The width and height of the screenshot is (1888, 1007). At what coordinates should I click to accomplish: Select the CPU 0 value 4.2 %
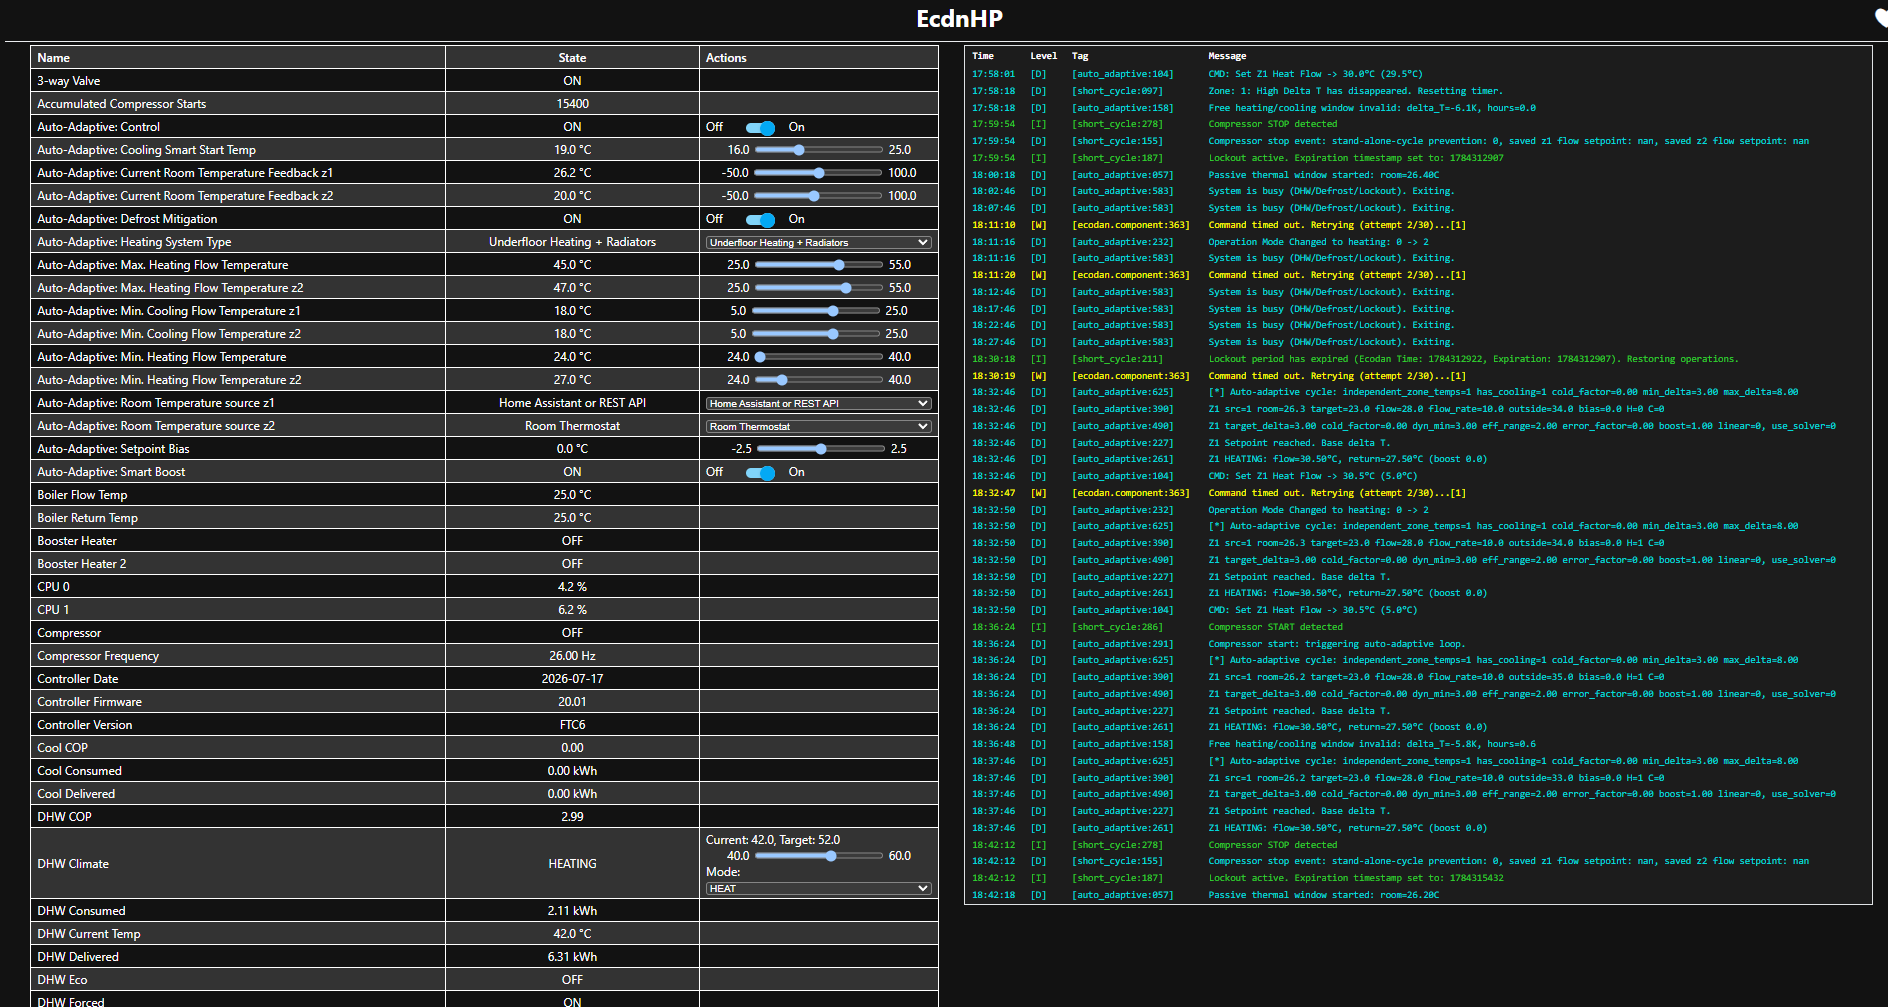(572, 587)
